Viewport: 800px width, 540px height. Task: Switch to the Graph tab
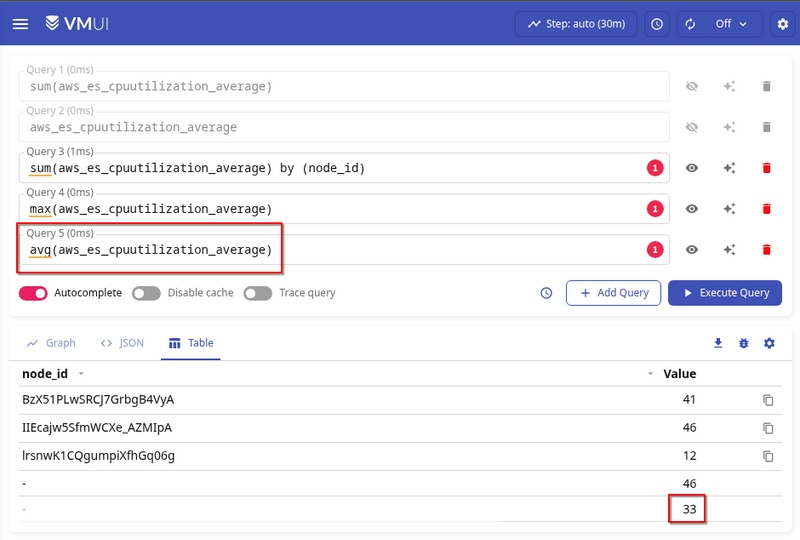coord(51,343)
